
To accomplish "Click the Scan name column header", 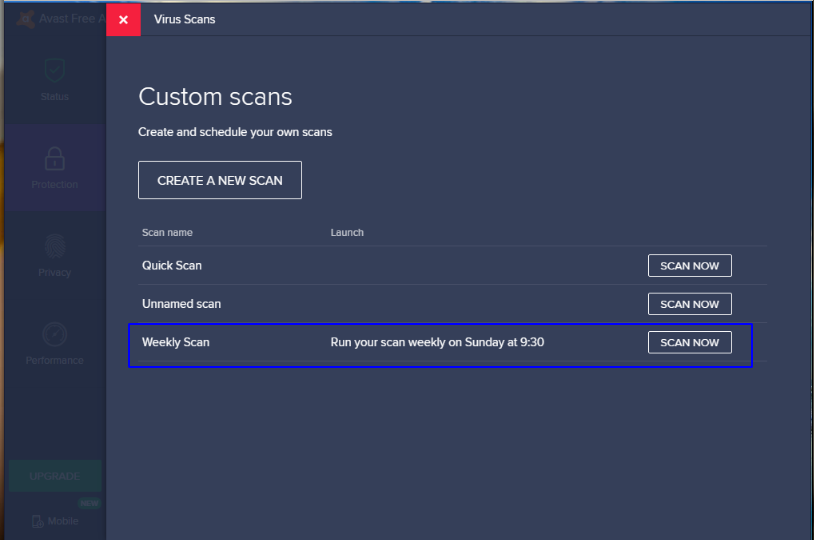I will (167, 233).
